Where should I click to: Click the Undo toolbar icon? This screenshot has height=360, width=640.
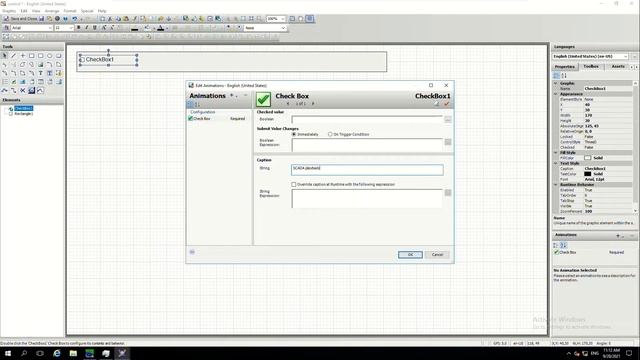pyautogui.click(x=75, y=19)
